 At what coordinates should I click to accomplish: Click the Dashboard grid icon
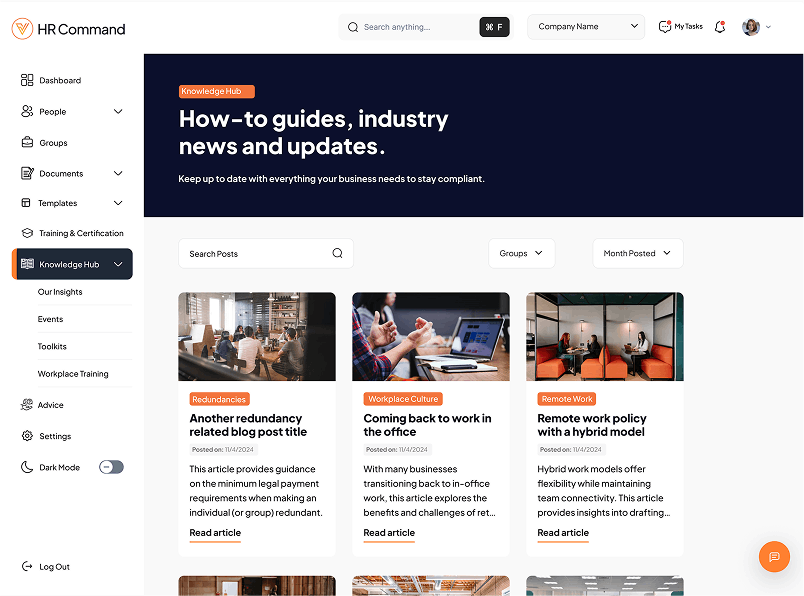click(x=27, y=80)
